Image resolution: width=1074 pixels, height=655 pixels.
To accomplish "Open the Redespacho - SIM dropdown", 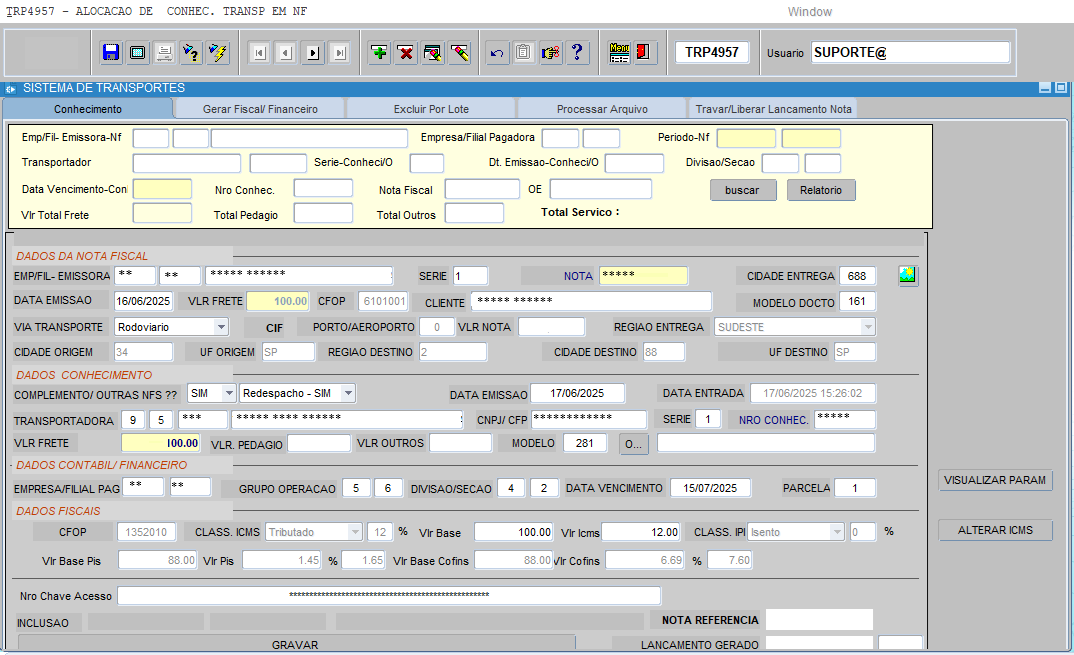I will tap(347, 394).
